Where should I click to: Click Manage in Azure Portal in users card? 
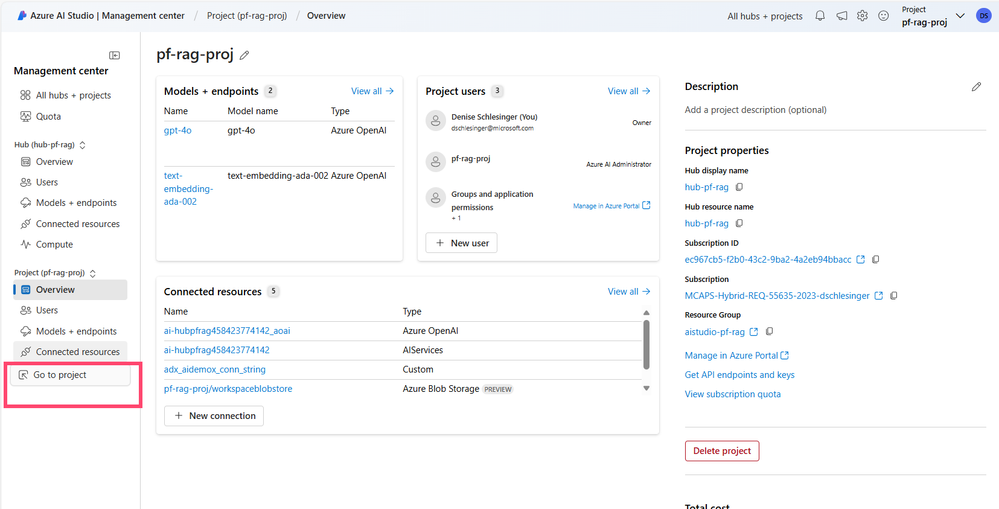coord(612,206)
